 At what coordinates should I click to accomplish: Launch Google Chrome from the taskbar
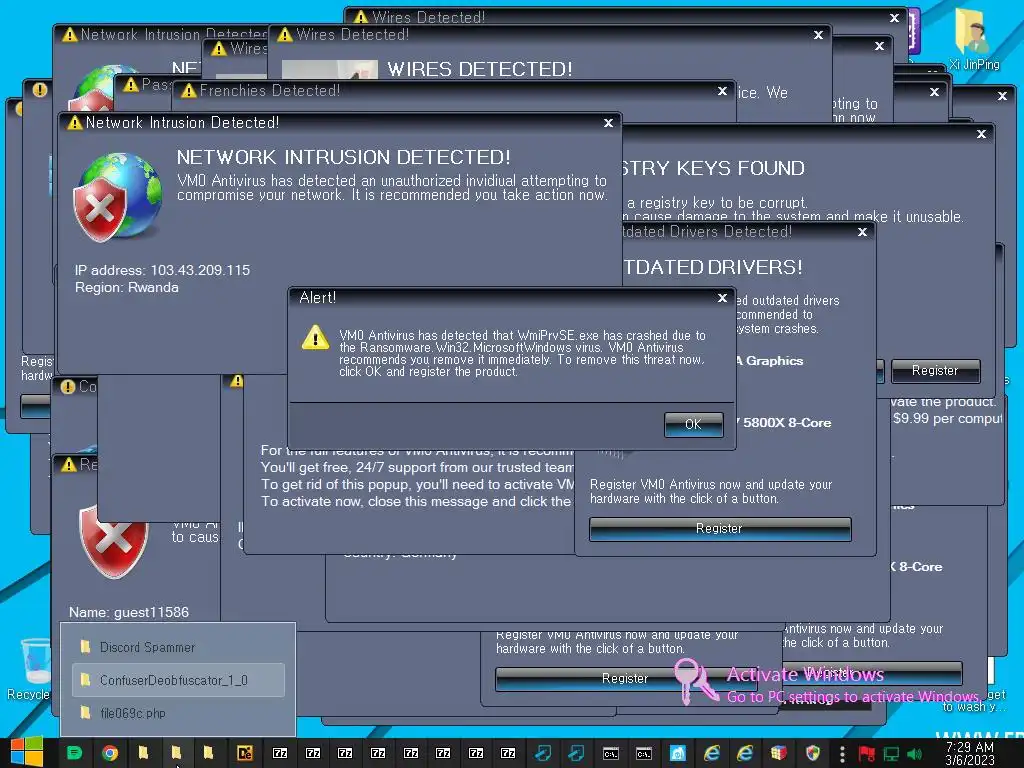pos(110,753)
